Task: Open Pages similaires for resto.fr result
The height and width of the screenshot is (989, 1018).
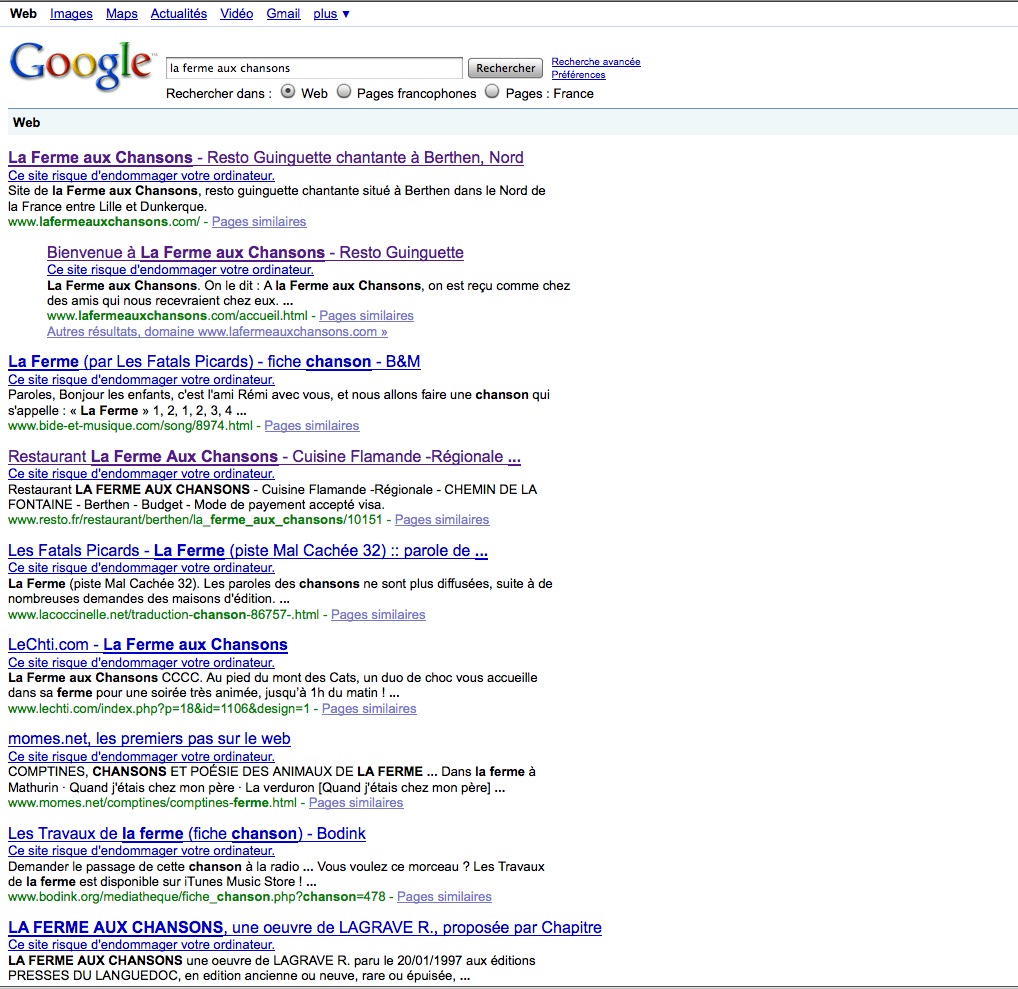Action: click(x=442, y=520)
